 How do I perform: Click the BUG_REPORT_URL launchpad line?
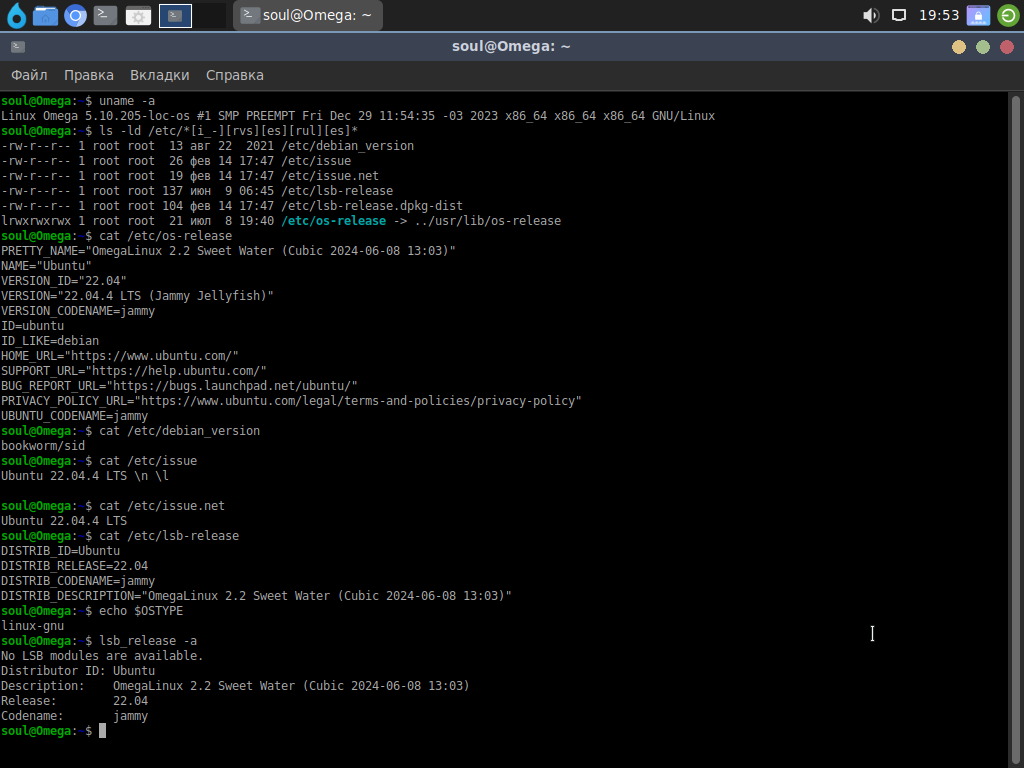[x=180, y=387]
